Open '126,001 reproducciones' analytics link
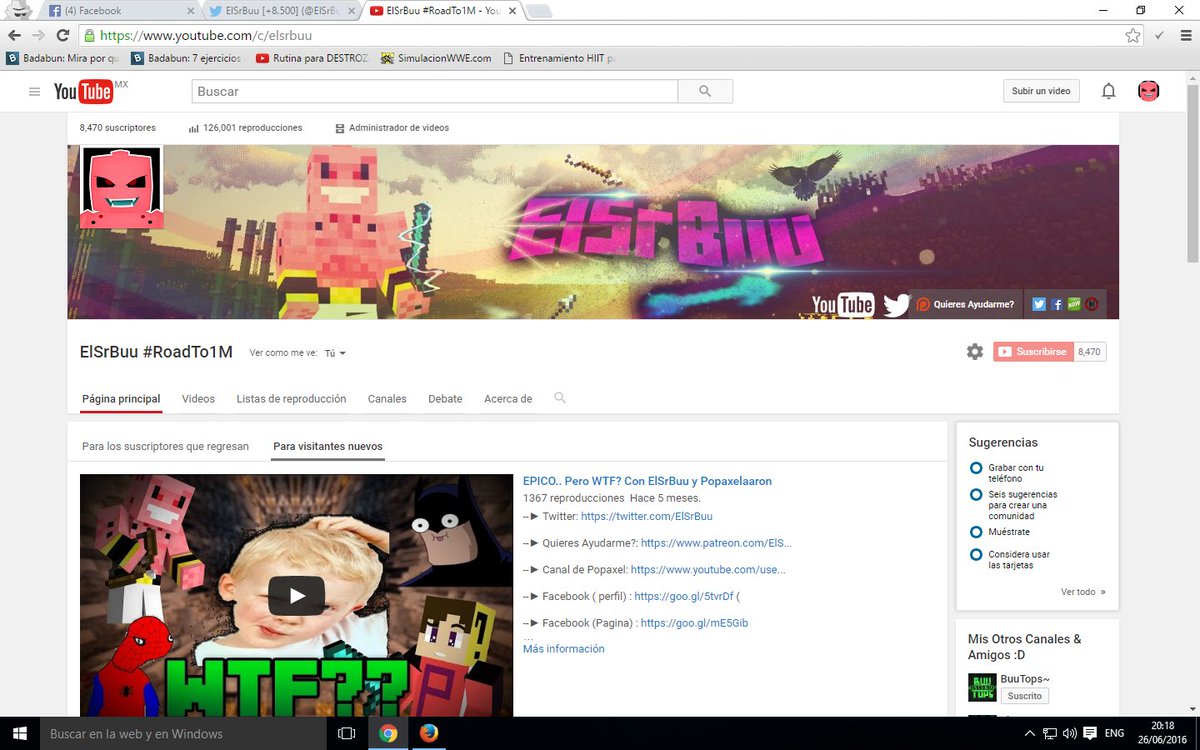The width and height of the screenshot is (1200, 750). coord(245,128)
